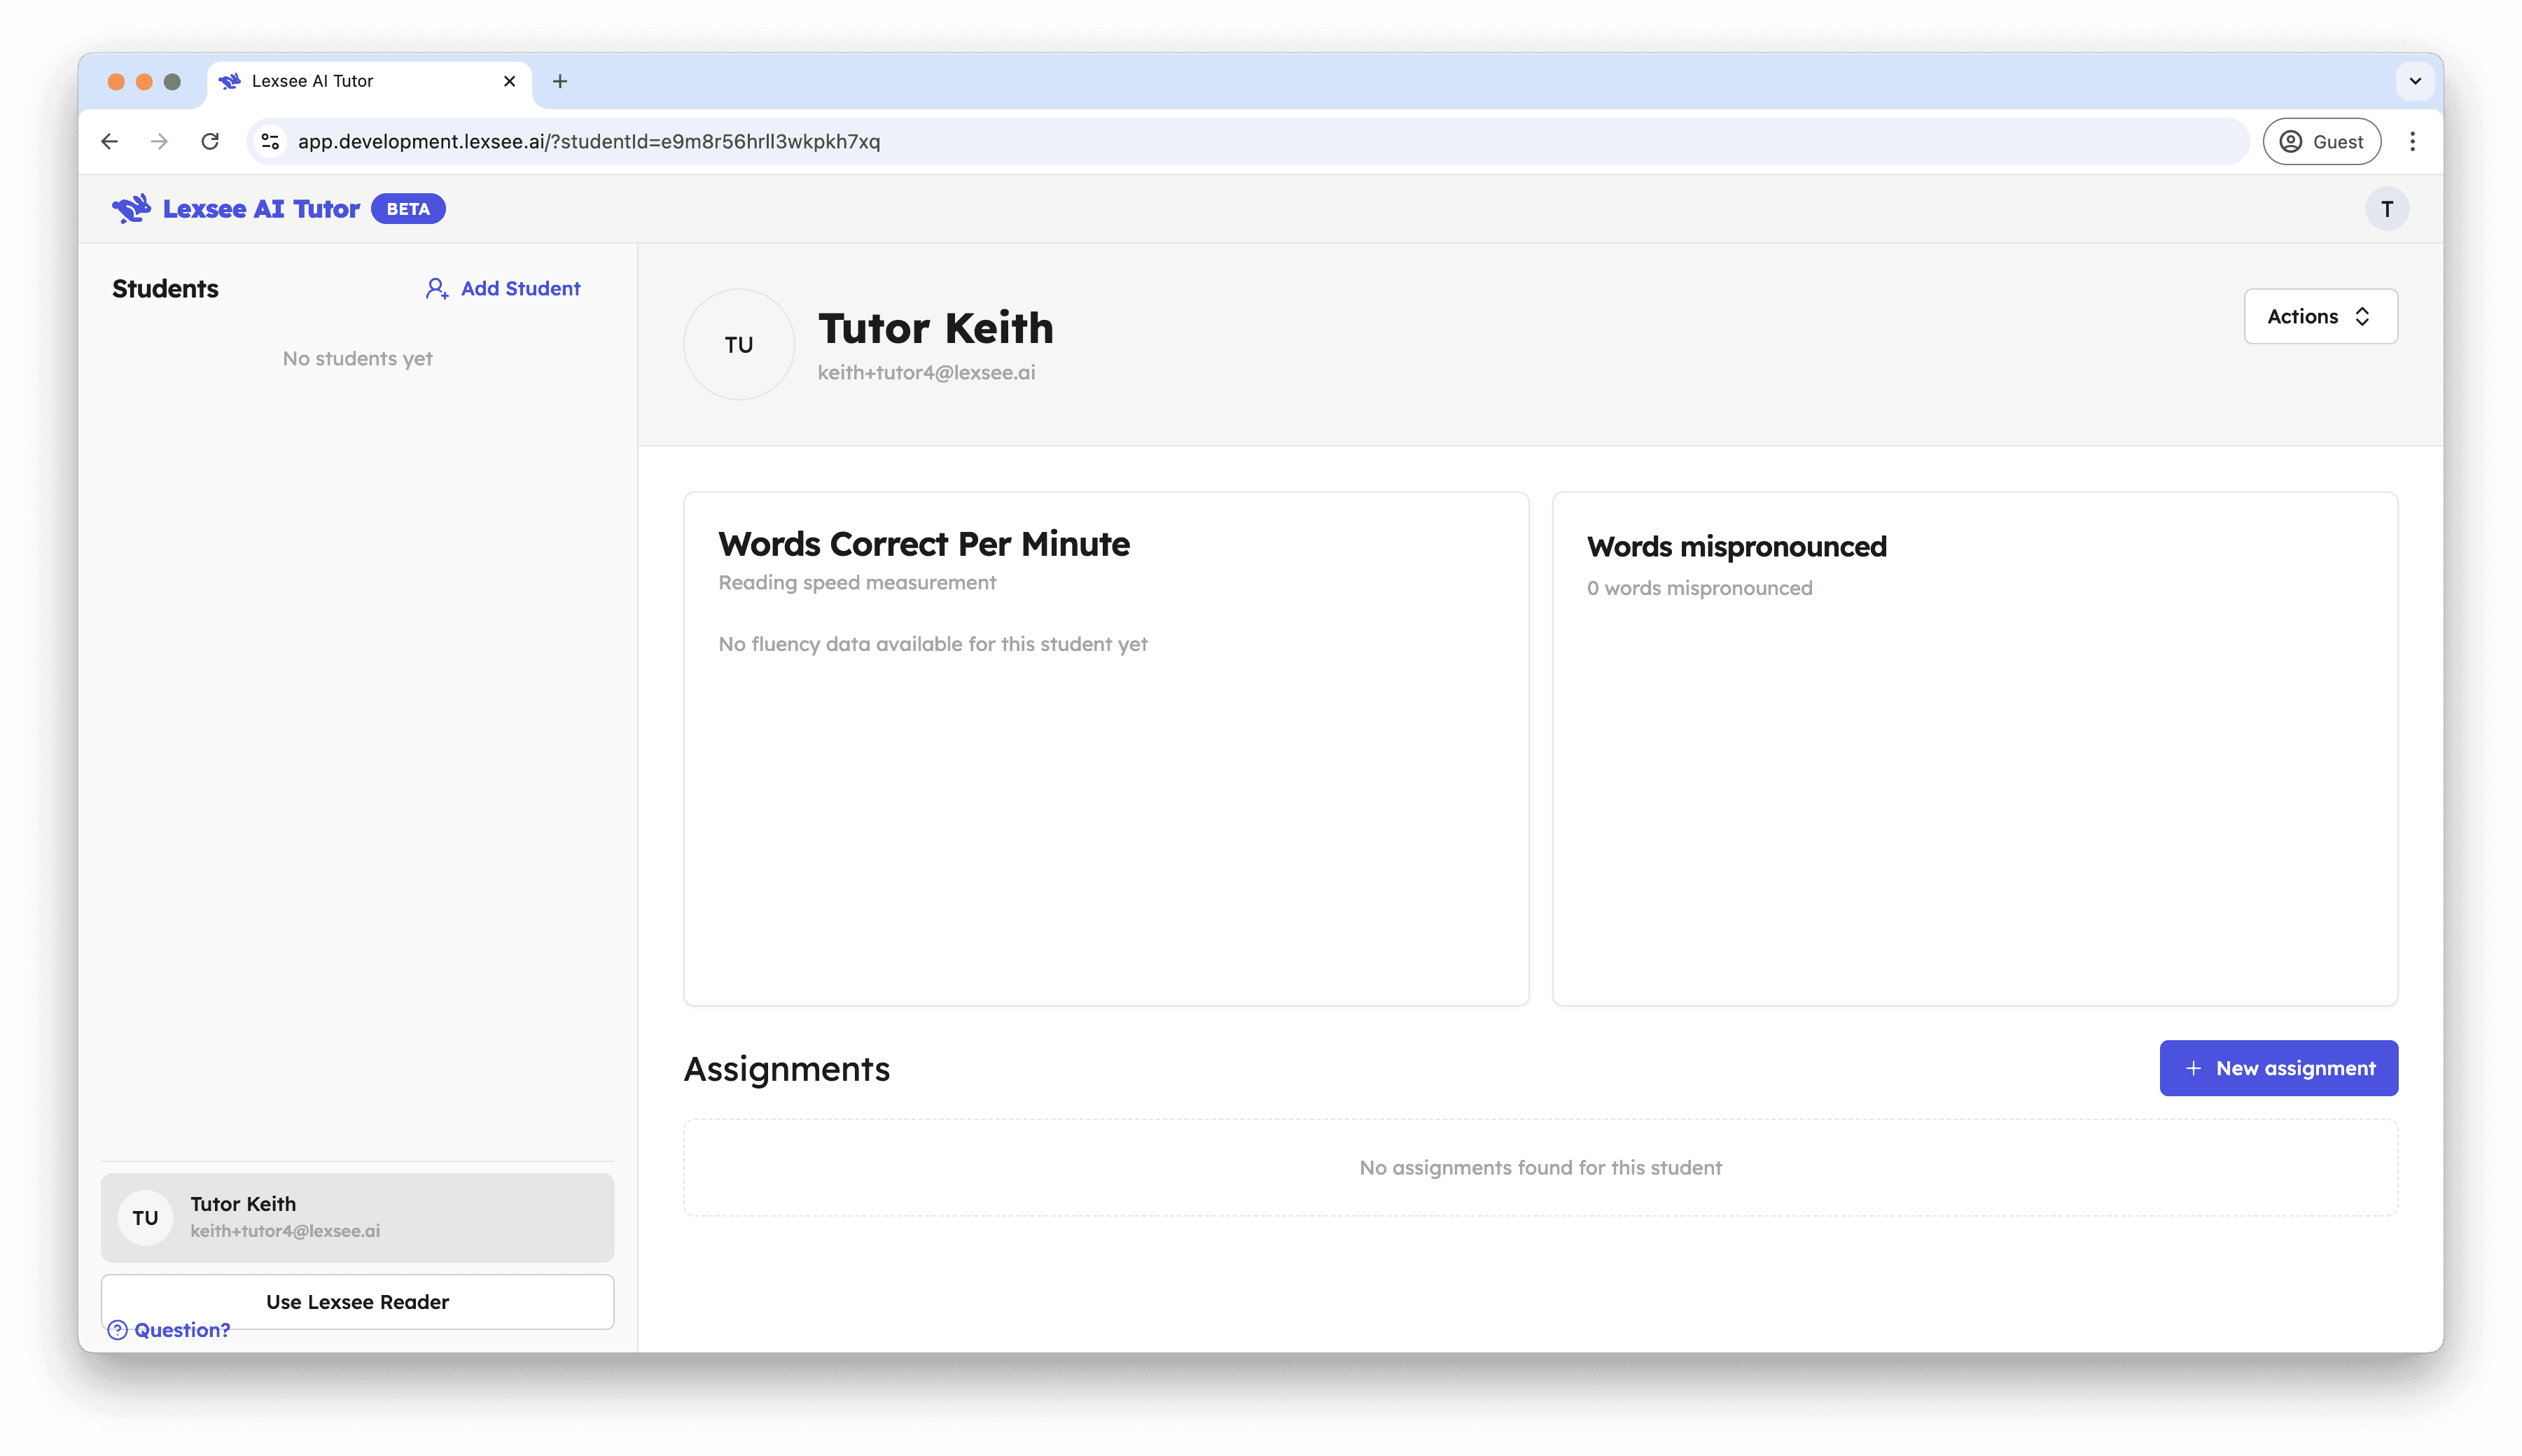Click the browser forward arrow

pyautogui.click(x=159, y=141)
